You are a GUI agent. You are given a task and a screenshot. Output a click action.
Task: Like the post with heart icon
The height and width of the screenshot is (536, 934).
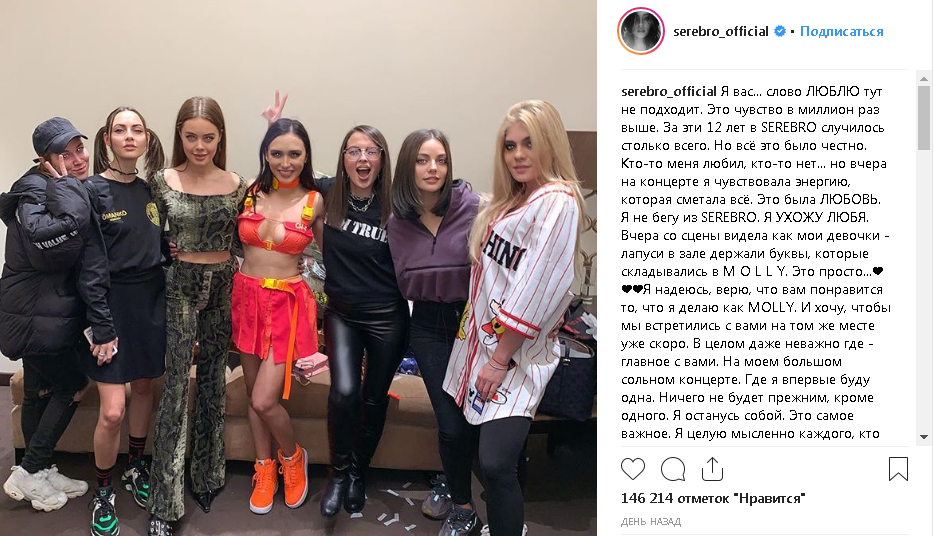point(633,469)
